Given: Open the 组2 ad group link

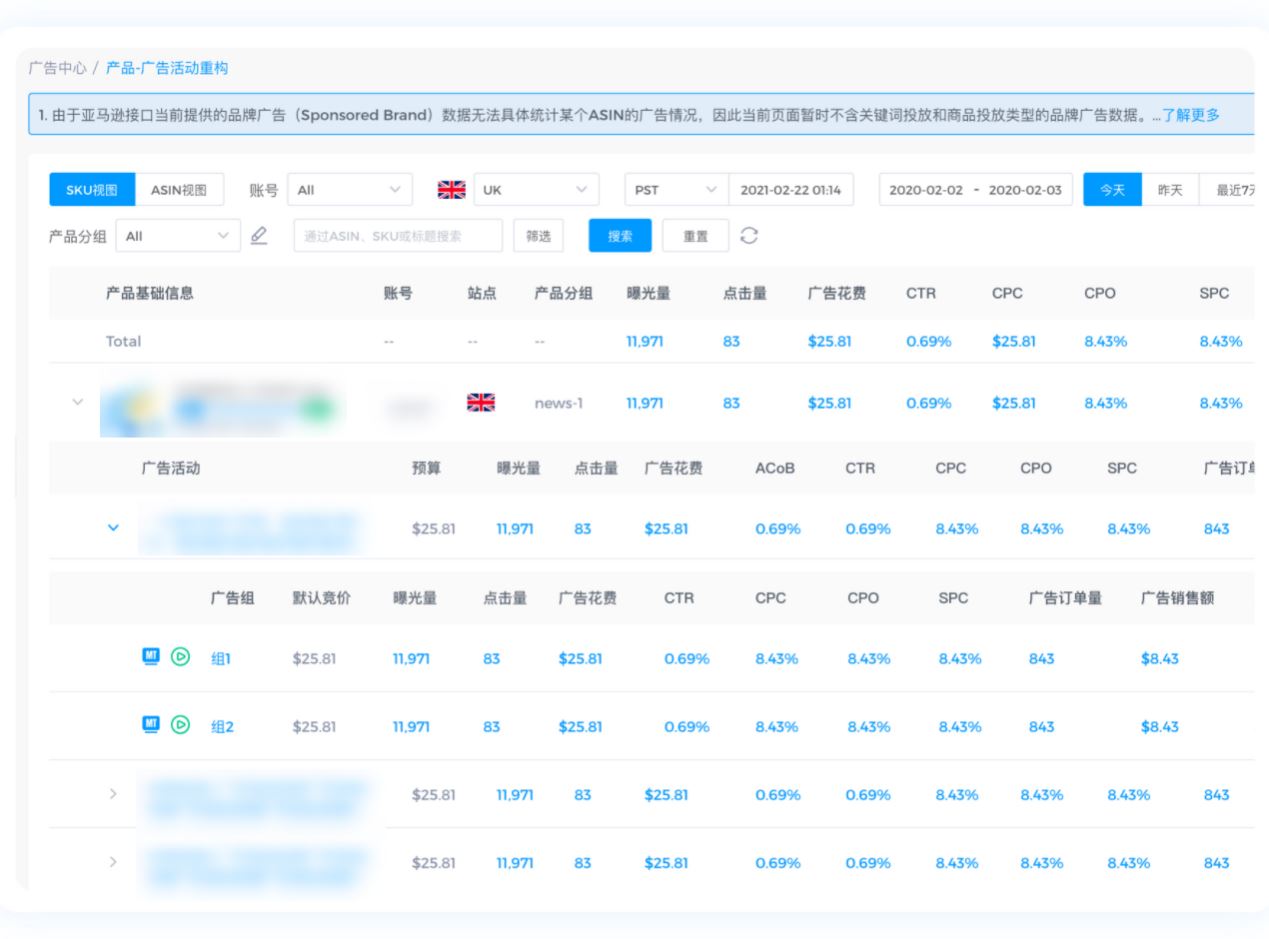Looking at the screenshot, I should click(222, 727).
